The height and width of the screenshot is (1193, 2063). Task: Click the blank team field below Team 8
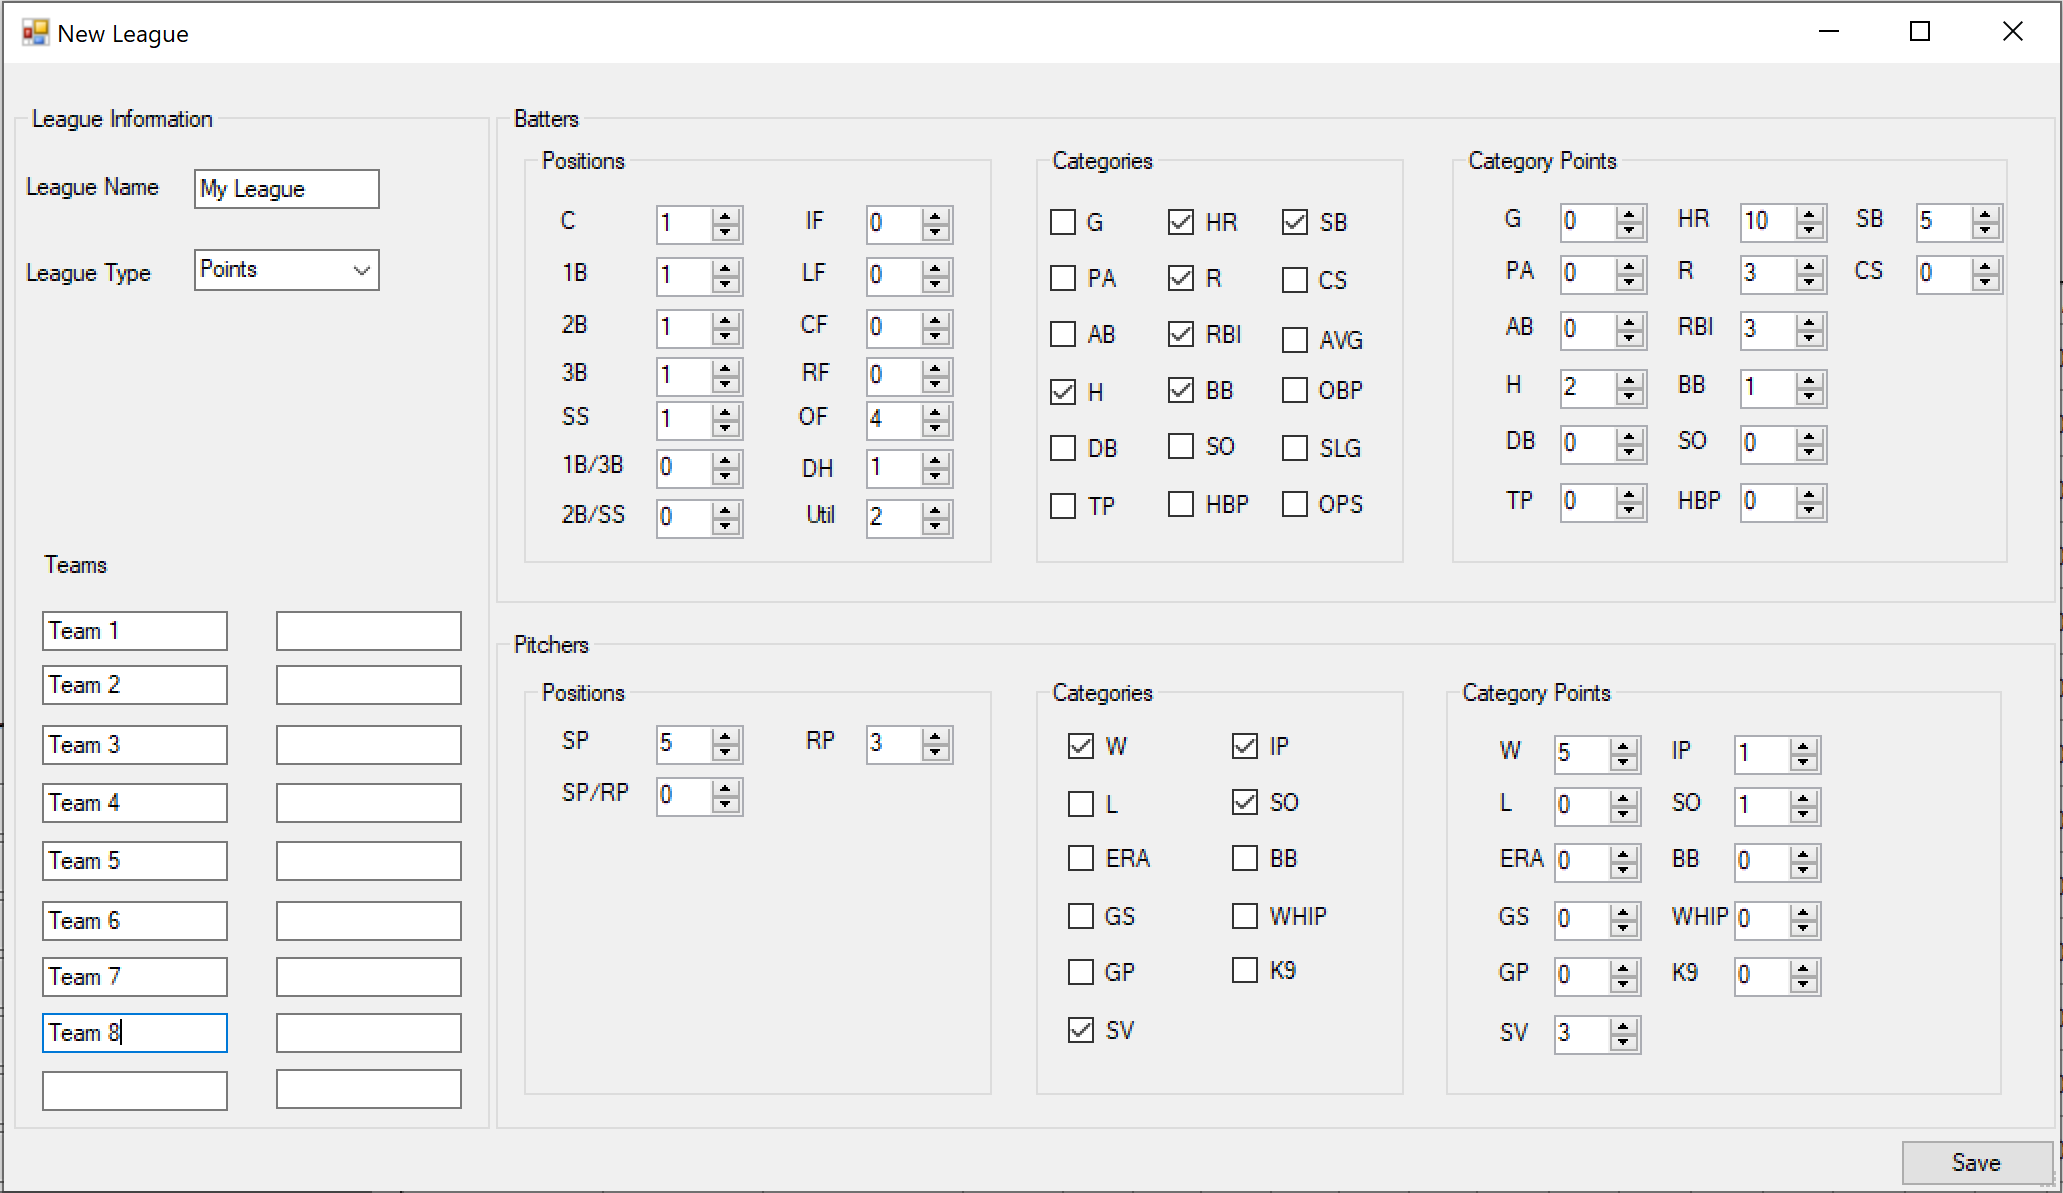[x=135, y=1090]
